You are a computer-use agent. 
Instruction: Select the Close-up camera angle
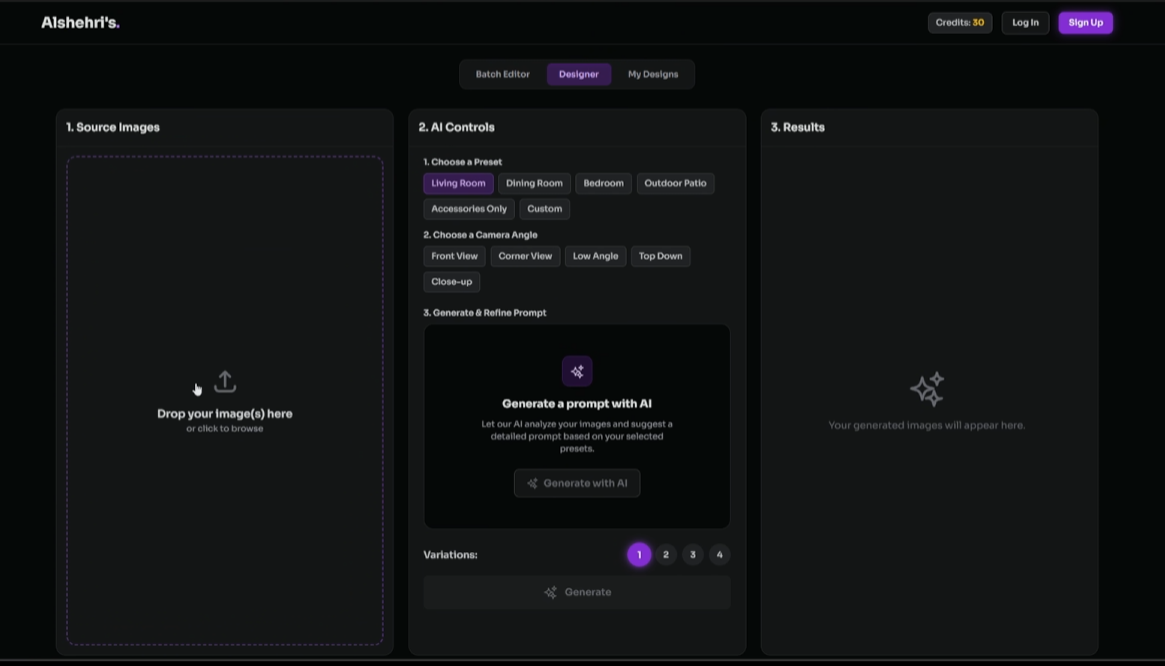coord(450,281)
